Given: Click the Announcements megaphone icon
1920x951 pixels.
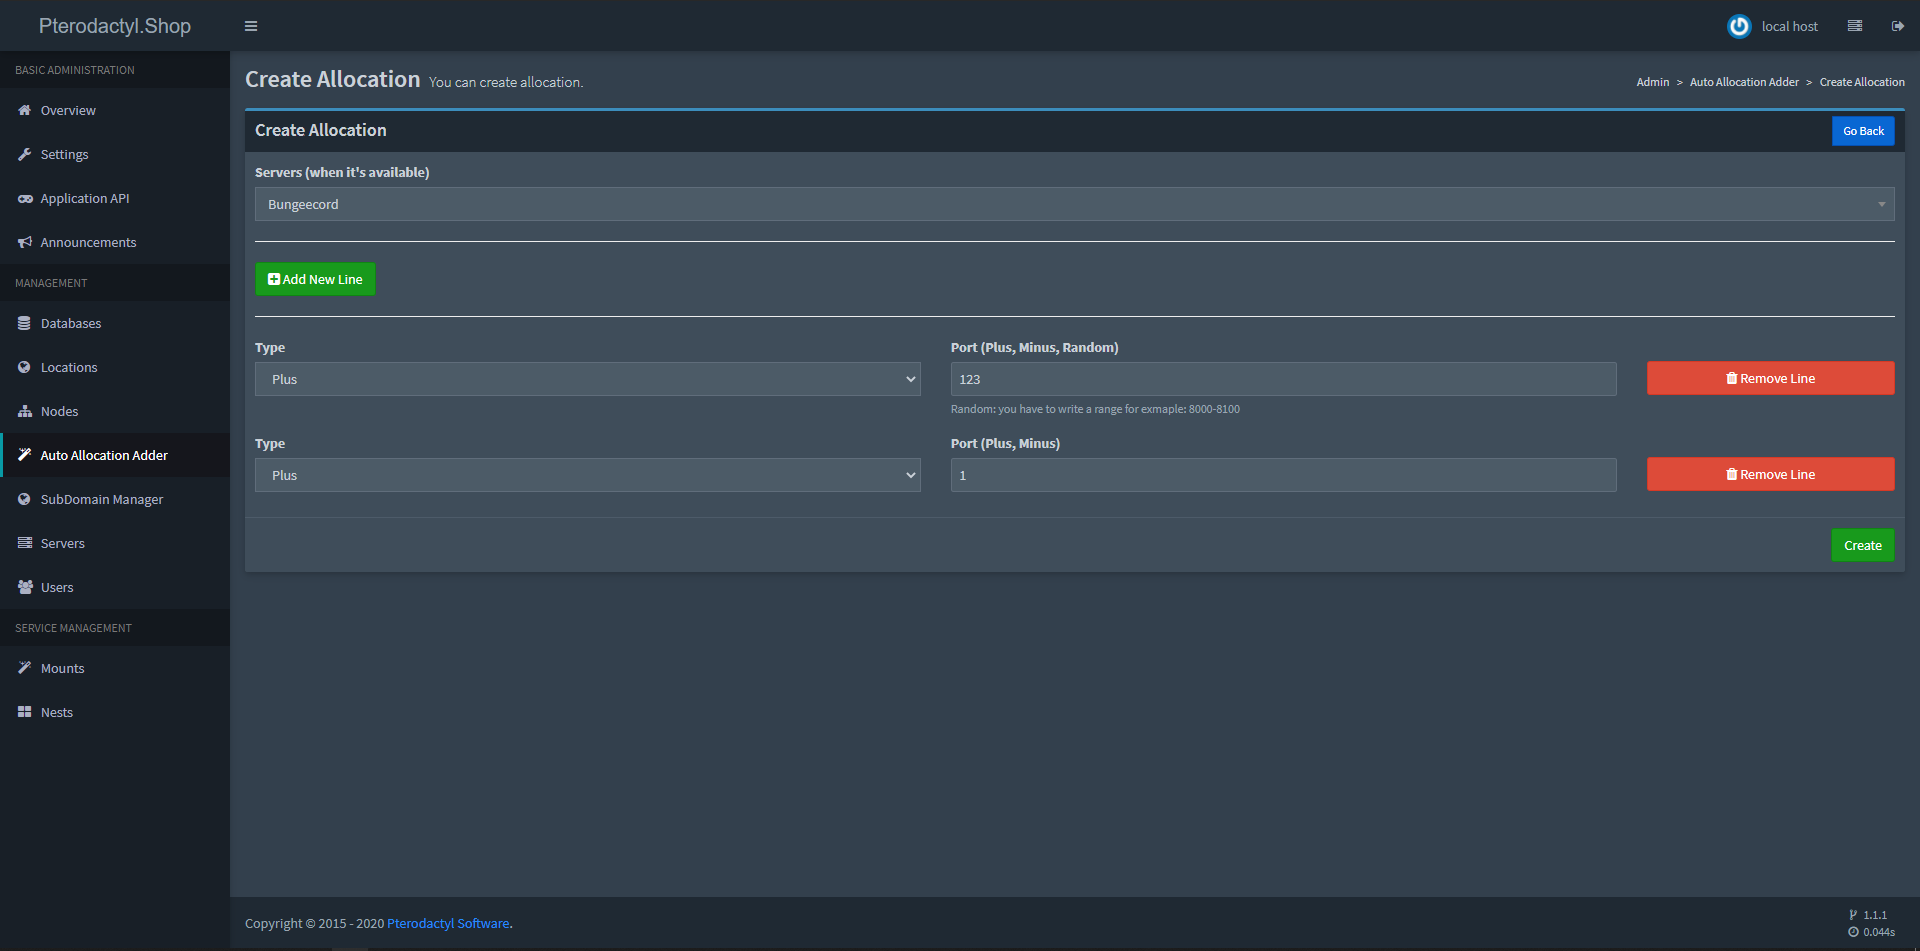Looking at the screenshot, I should point(25,243).
